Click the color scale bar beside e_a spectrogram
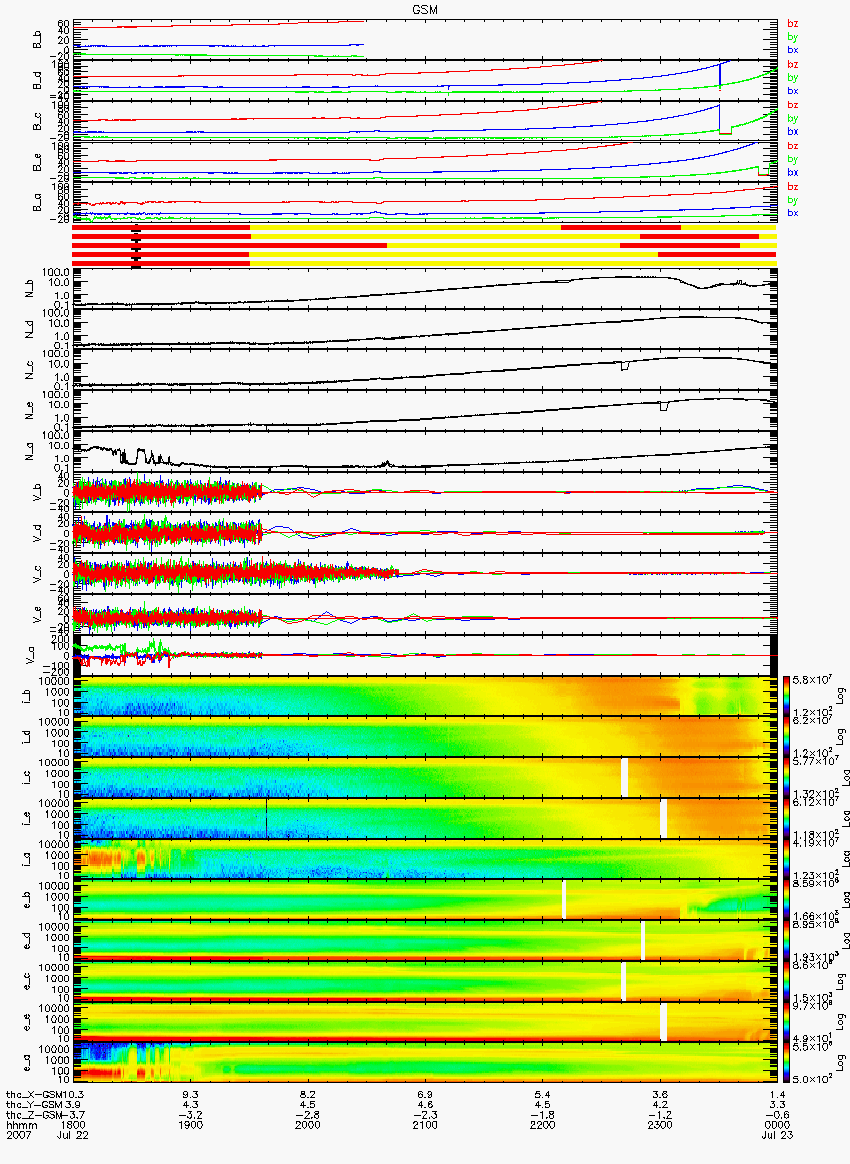Image resolution: width=850 pixels, height=1164 pixels. point(785,1064)
